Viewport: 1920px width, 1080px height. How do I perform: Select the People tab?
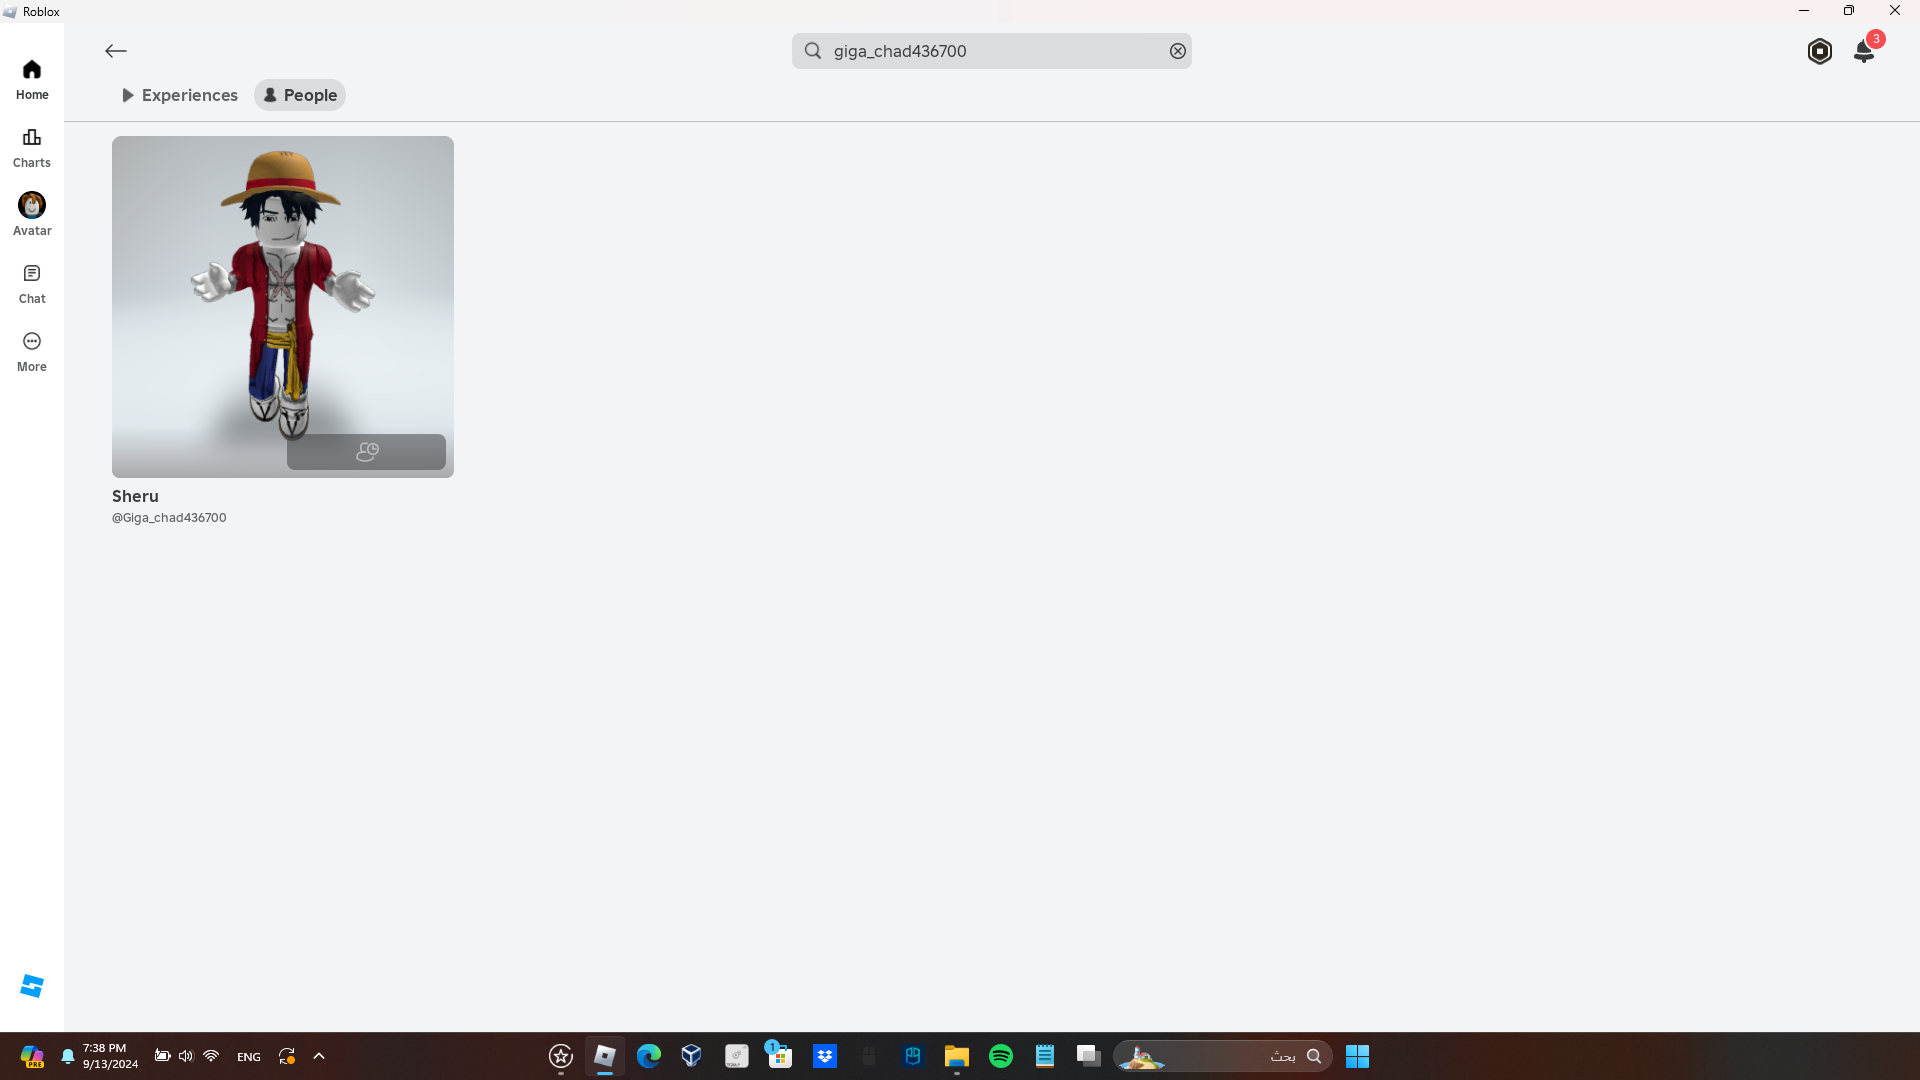(300, 95)
